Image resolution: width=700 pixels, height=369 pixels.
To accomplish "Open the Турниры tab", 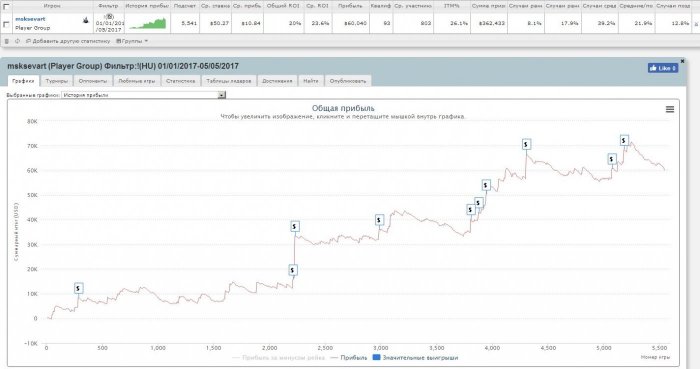I will [57, 81].
